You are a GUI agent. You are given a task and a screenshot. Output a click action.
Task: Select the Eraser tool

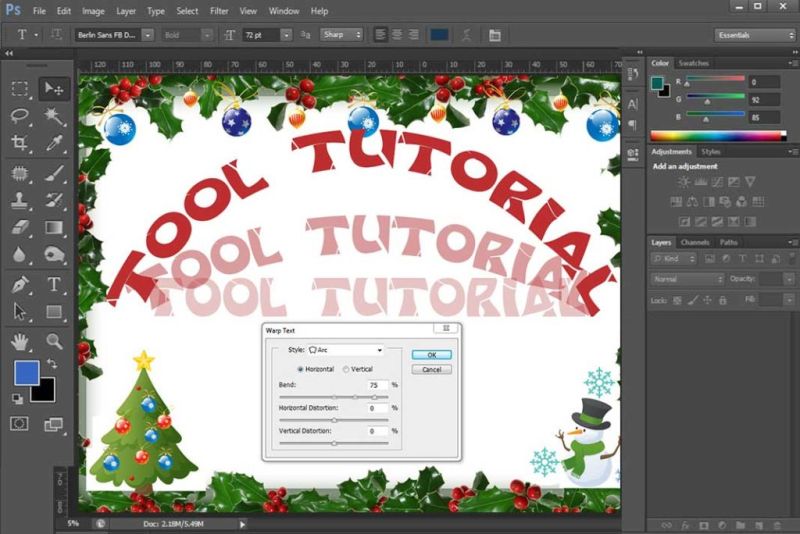[19, 227]
